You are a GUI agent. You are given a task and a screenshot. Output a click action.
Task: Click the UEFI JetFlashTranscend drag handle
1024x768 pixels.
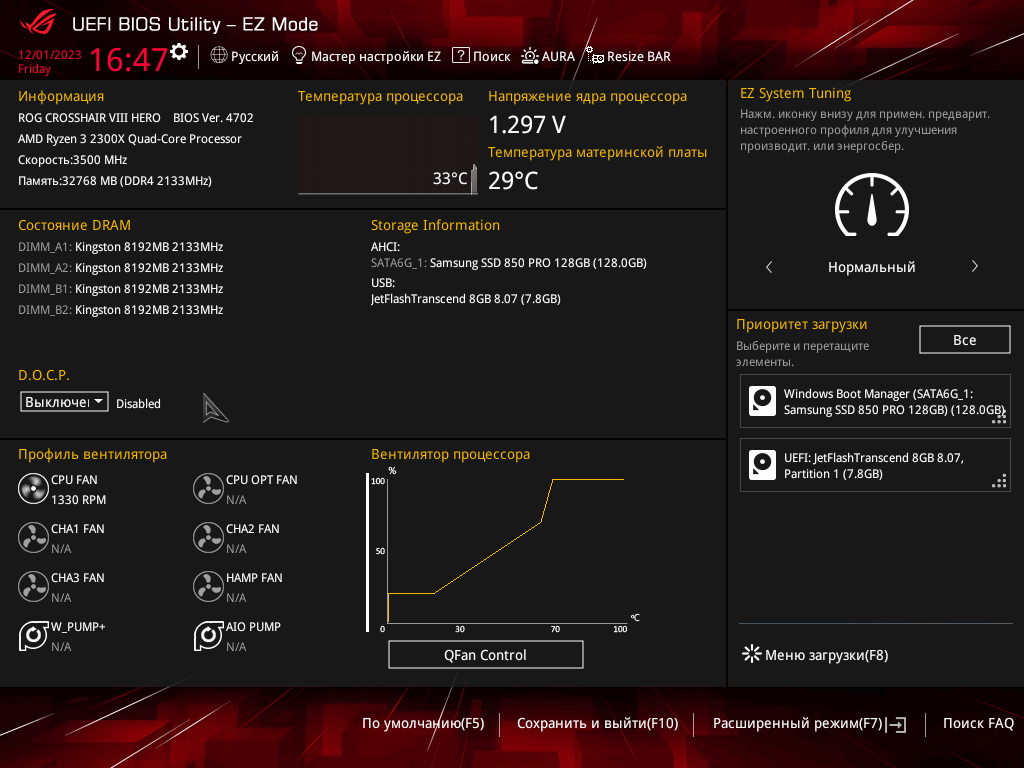(x=999, y=481)
